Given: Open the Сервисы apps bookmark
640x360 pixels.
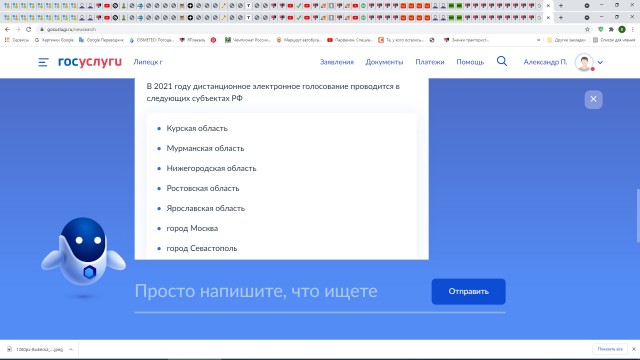Looking at the screenshot, I should click(x=16, y=40).
